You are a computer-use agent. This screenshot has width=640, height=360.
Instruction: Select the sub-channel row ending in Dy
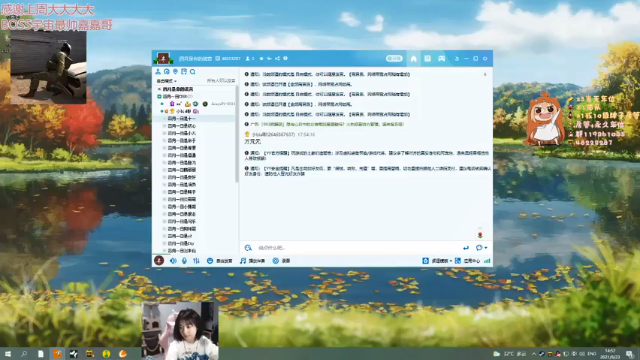coord(181,243)
